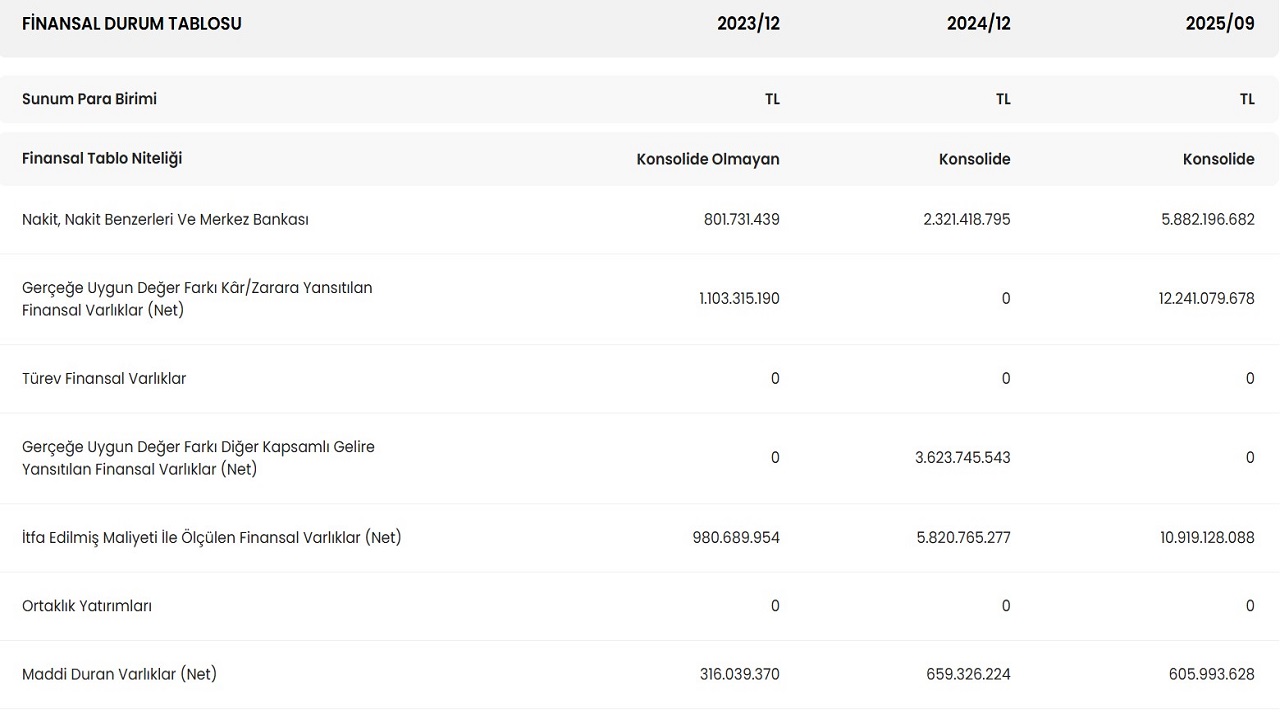The image size is (1280, 720).
Task: Click Nakit, Nakit Benzerleri Ve Merkez Bankası label
Action: 165,219
